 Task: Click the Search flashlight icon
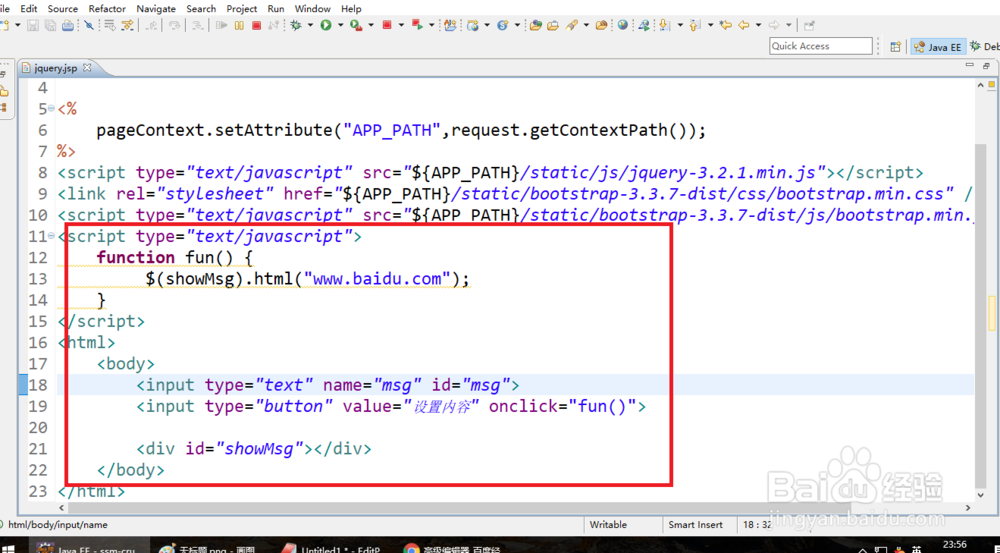[571, 26]
